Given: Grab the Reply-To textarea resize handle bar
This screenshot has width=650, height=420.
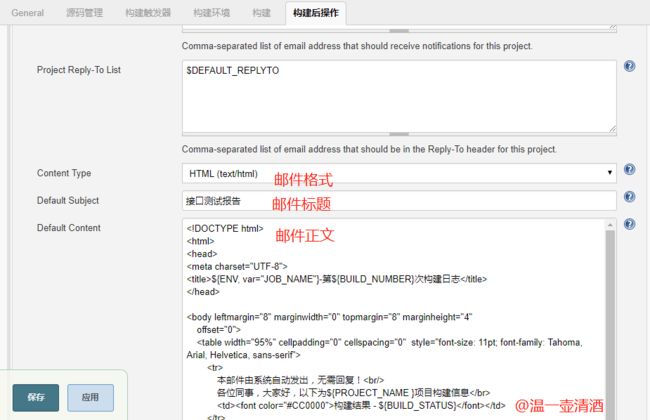Looking at the screenshot, I should [x=399, y=134].
